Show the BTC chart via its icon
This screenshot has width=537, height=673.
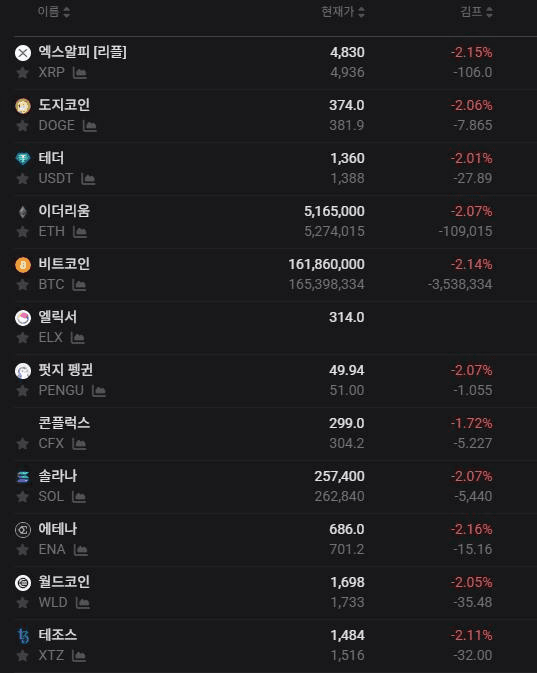click(x=79, y=285)
